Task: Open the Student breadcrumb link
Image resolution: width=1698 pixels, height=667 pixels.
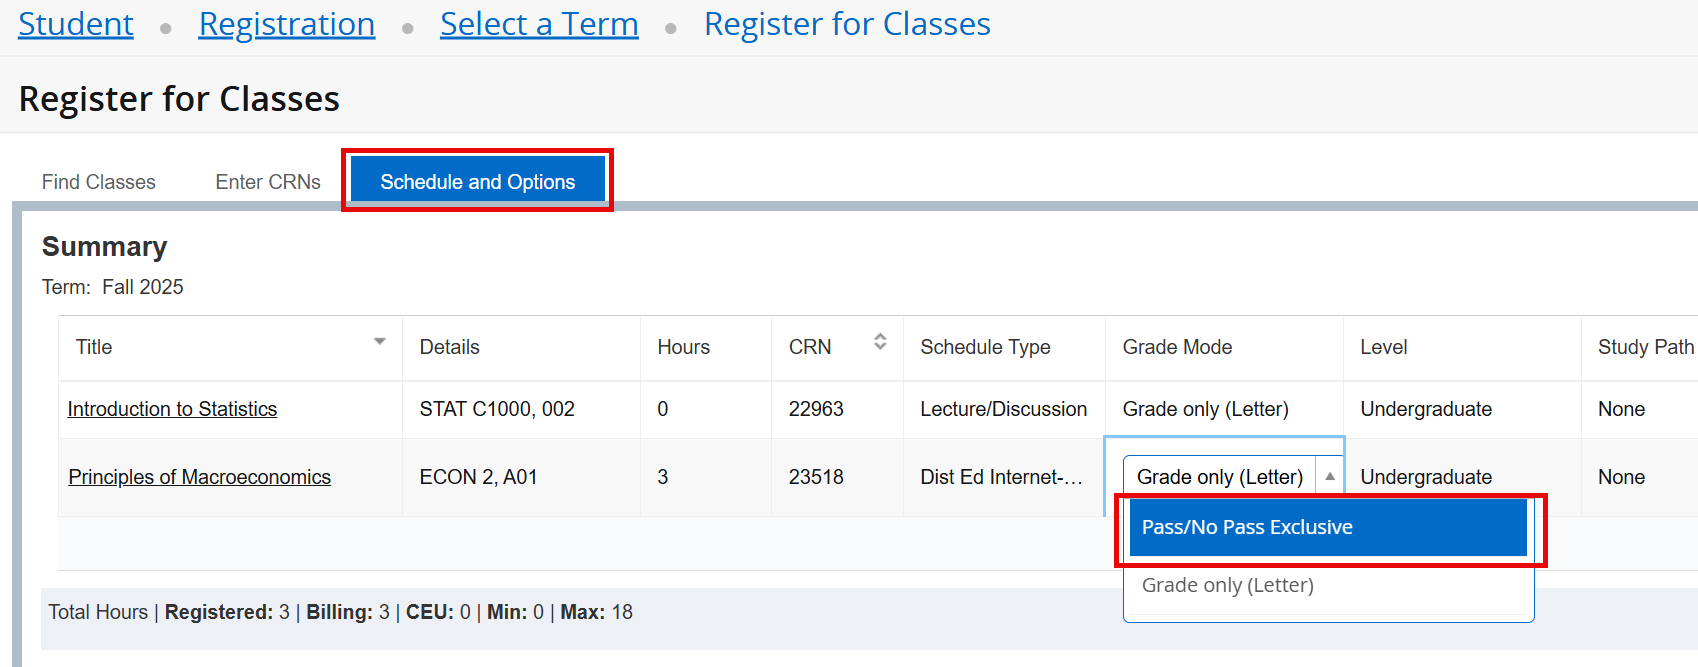Action: pyautogui.click(x=76, y=24)
